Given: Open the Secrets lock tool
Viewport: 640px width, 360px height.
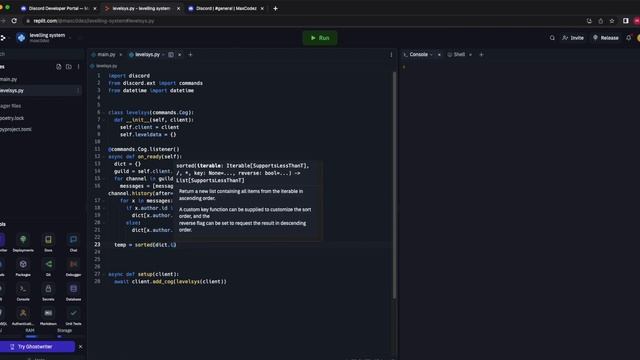Looking at the screenshot, I should pyautogui.click(x=48, y=289).
